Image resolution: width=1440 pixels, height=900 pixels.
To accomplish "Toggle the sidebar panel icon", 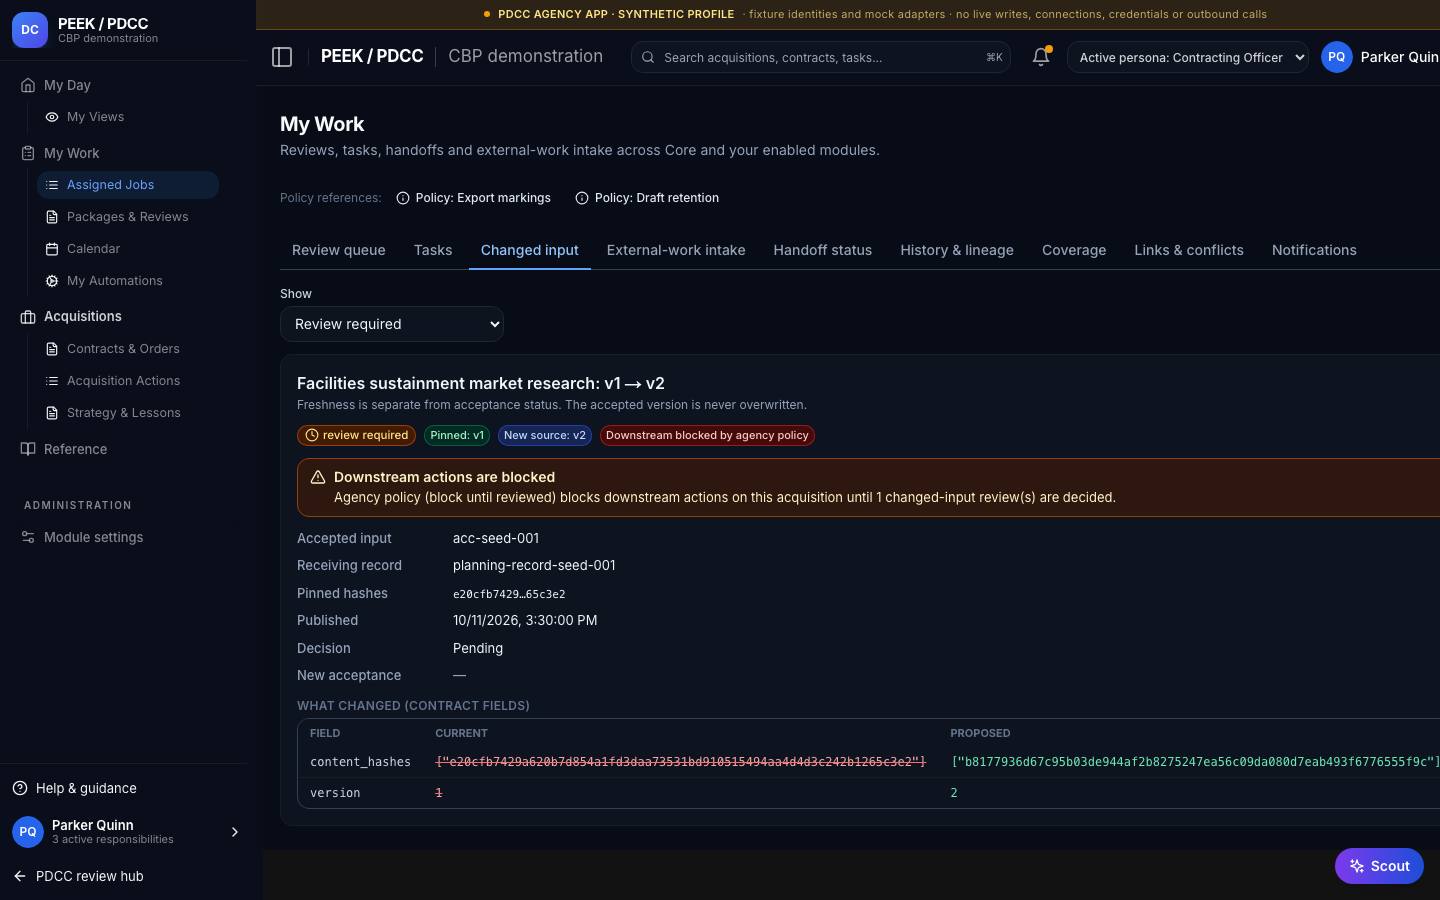I will point(282,57).
